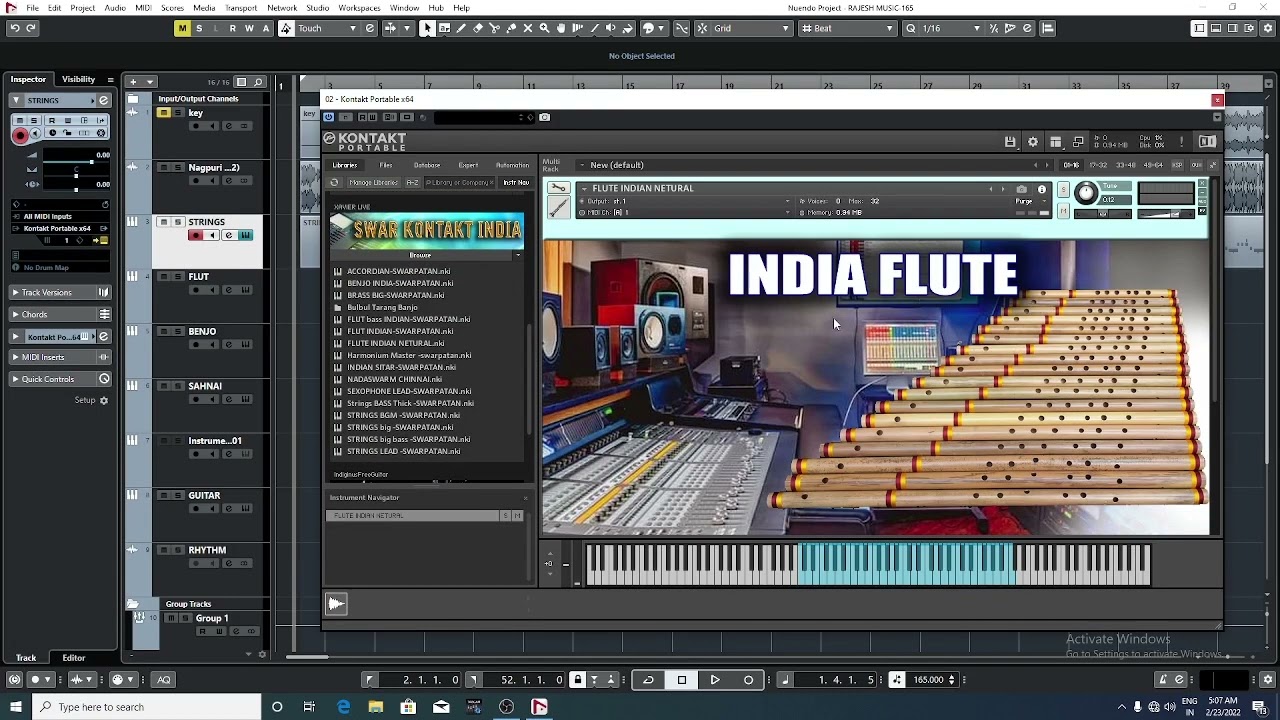Mute the key track
This screenshot has height=720, width=1280.
[163, 113]
